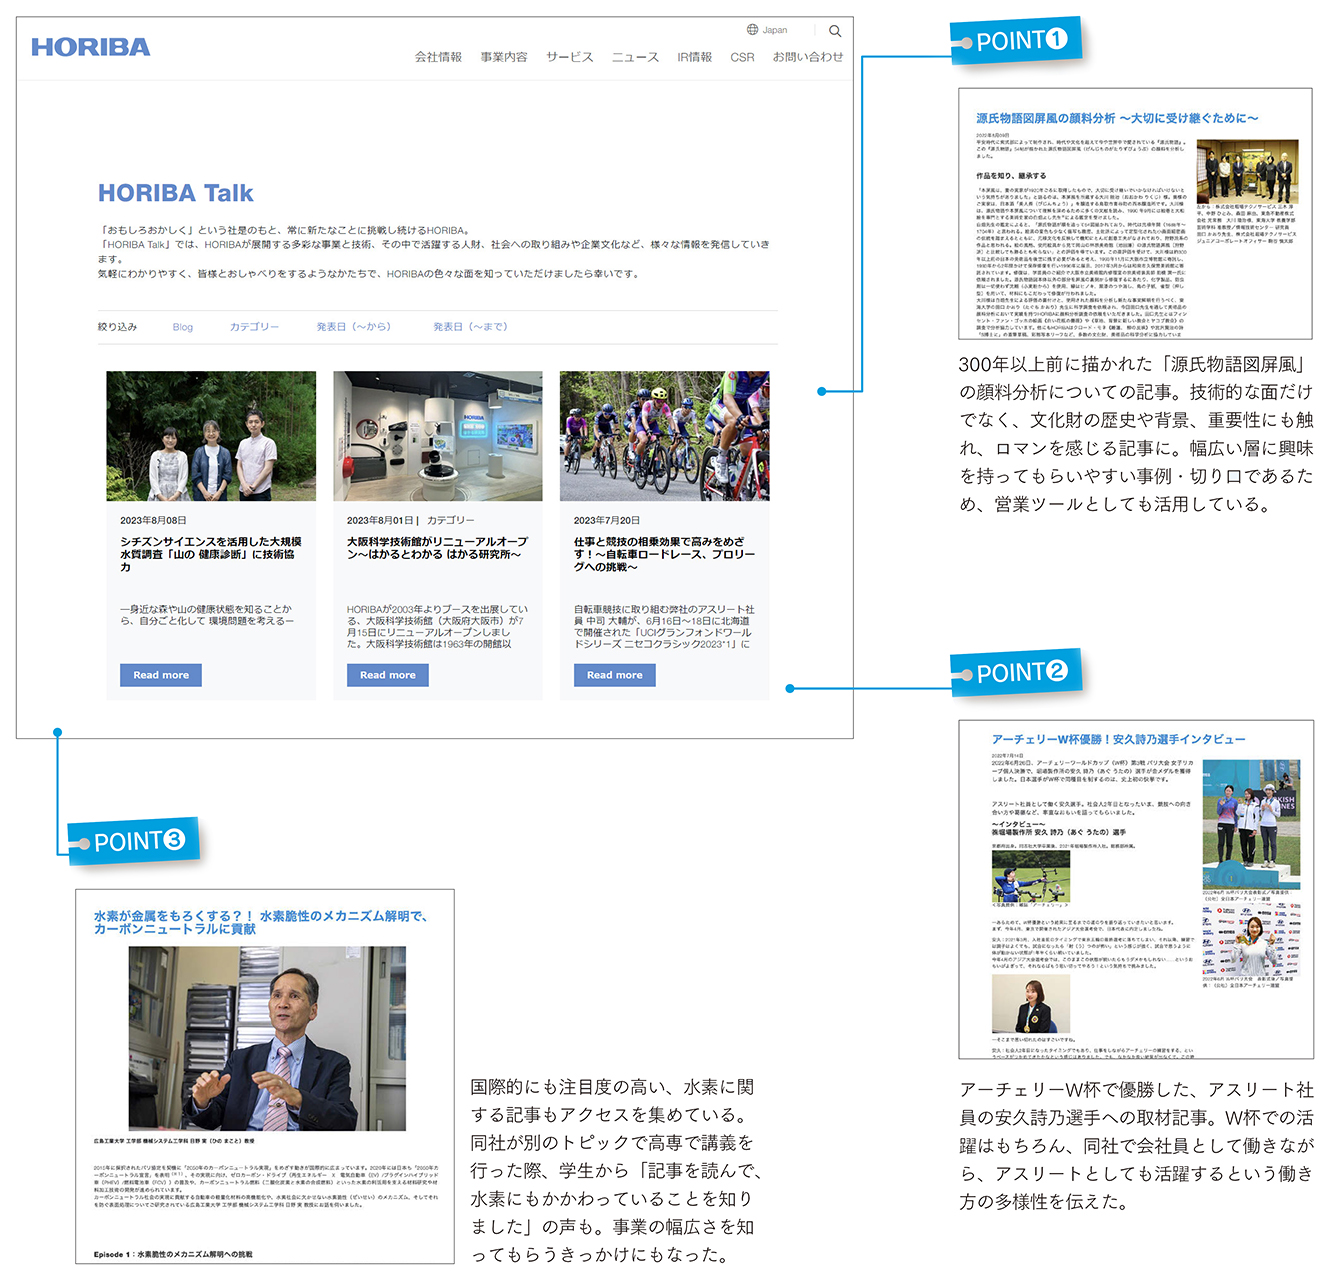Open the three people forest photo thumbnail
1330x1280 pixels.
[211, 436]
